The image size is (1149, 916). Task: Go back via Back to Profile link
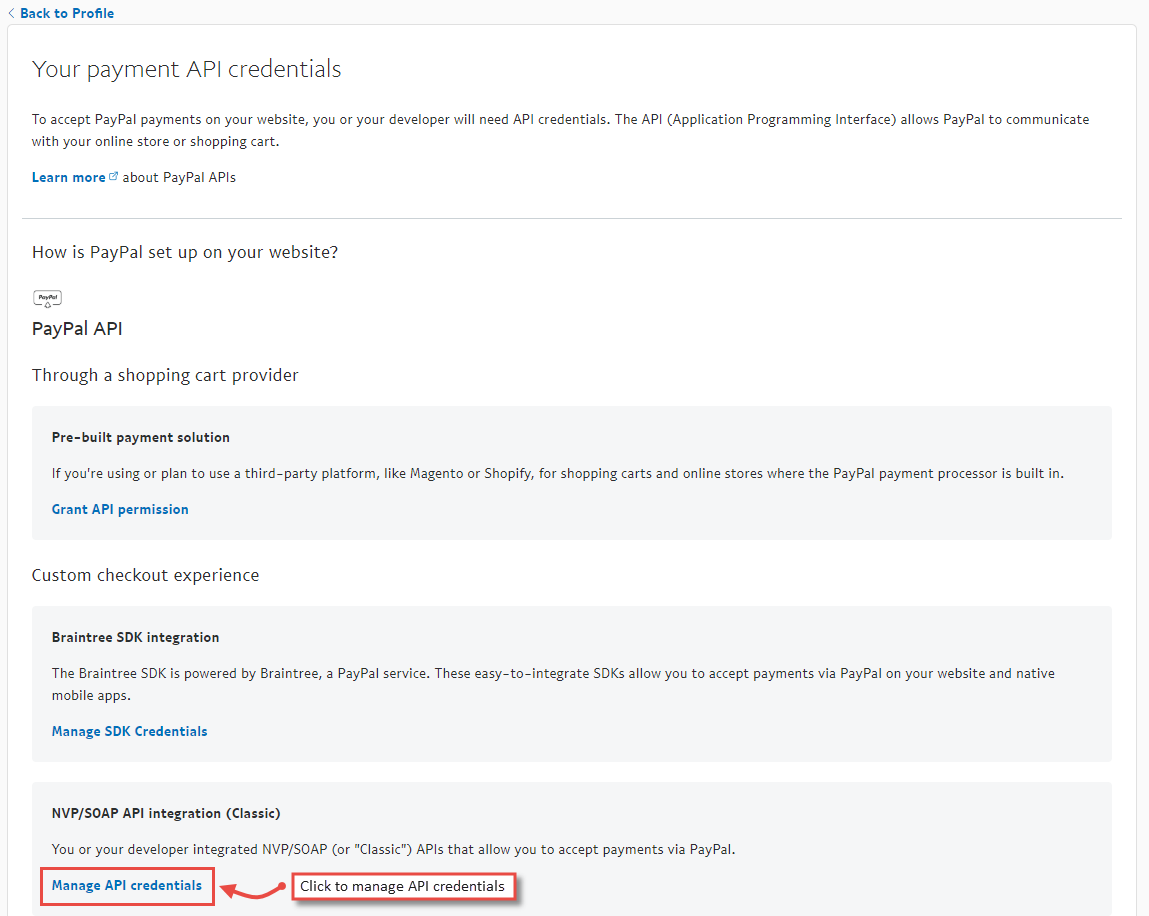[67, 13]
